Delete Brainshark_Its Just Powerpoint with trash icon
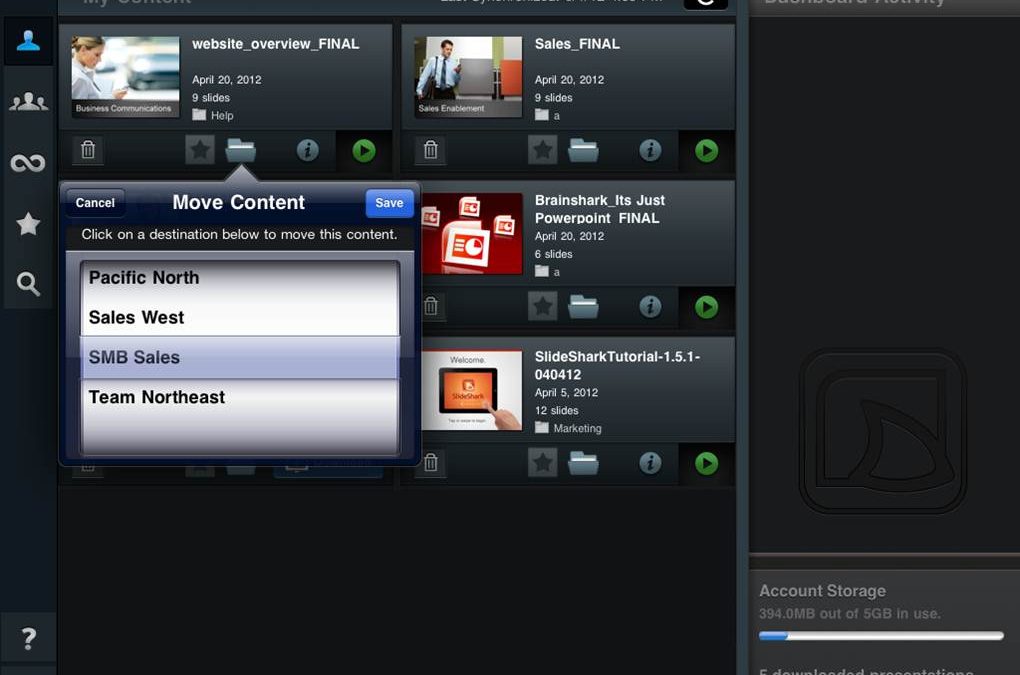The height and width of the screenshot is (675, 1020). click(431, 306)
